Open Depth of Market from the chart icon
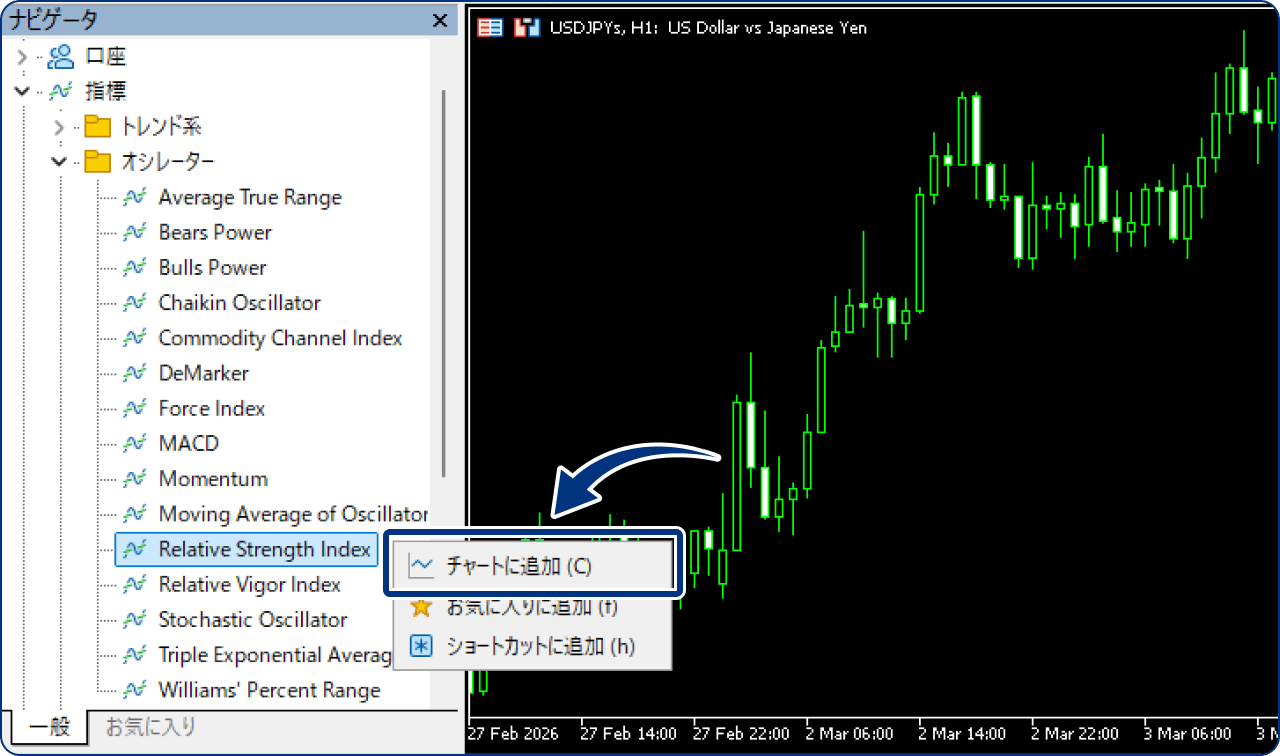 pos(489,27)
